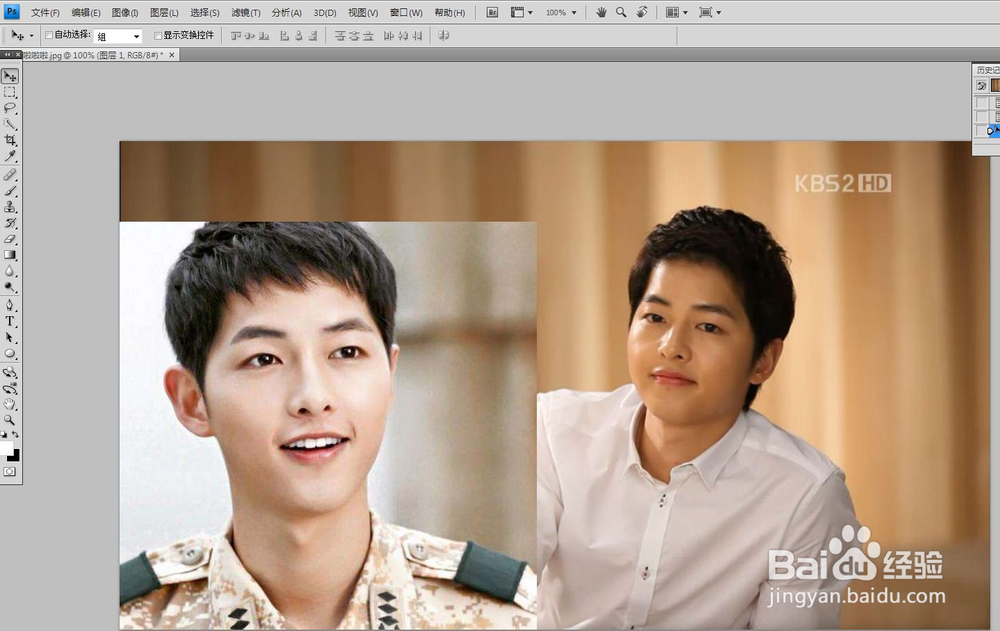Screen dimensions: 1000x631
Task: Enable the 显示变换控件 checkbox
Action: [158, 36]
